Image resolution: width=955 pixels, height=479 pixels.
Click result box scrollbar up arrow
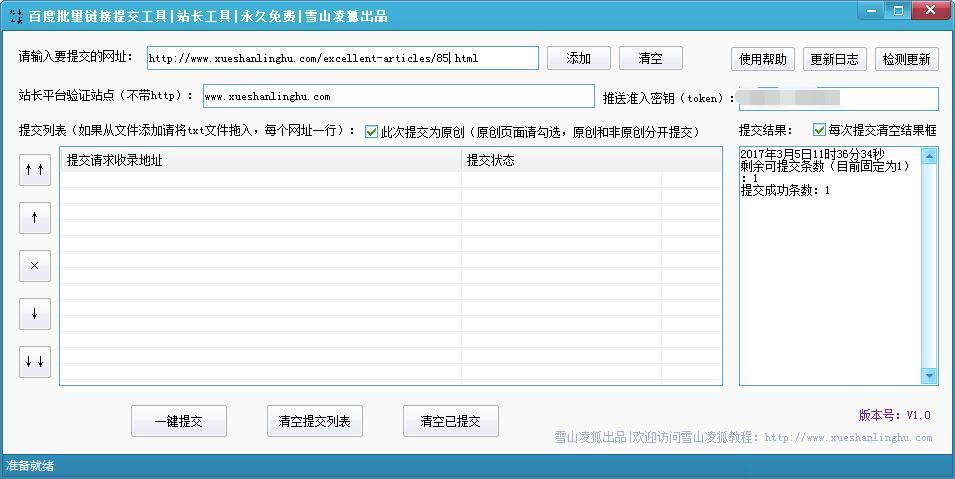pyautogui.click(x=929, y=157)
